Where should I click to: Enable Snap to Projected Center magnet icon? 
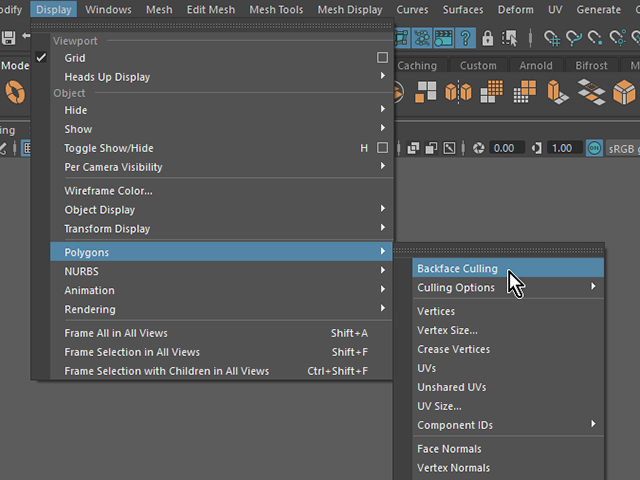tap(618, 38)
